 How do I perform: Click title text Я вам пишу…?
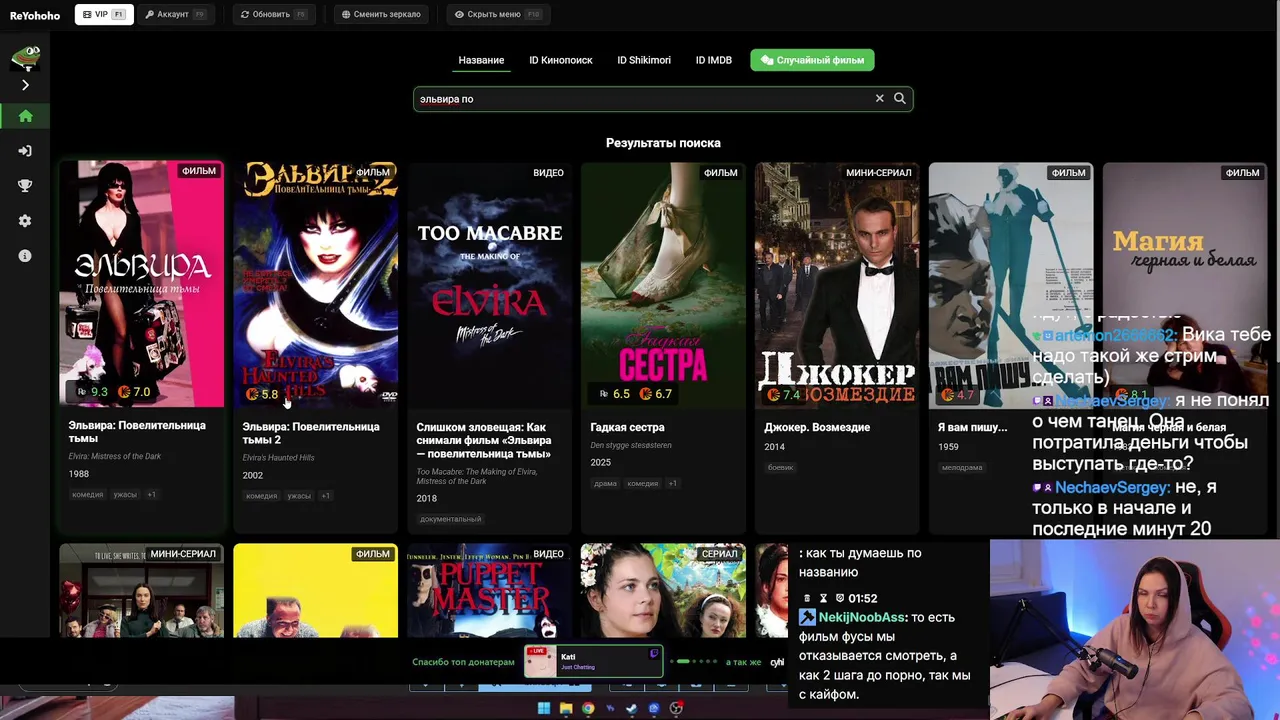point(972,427)
